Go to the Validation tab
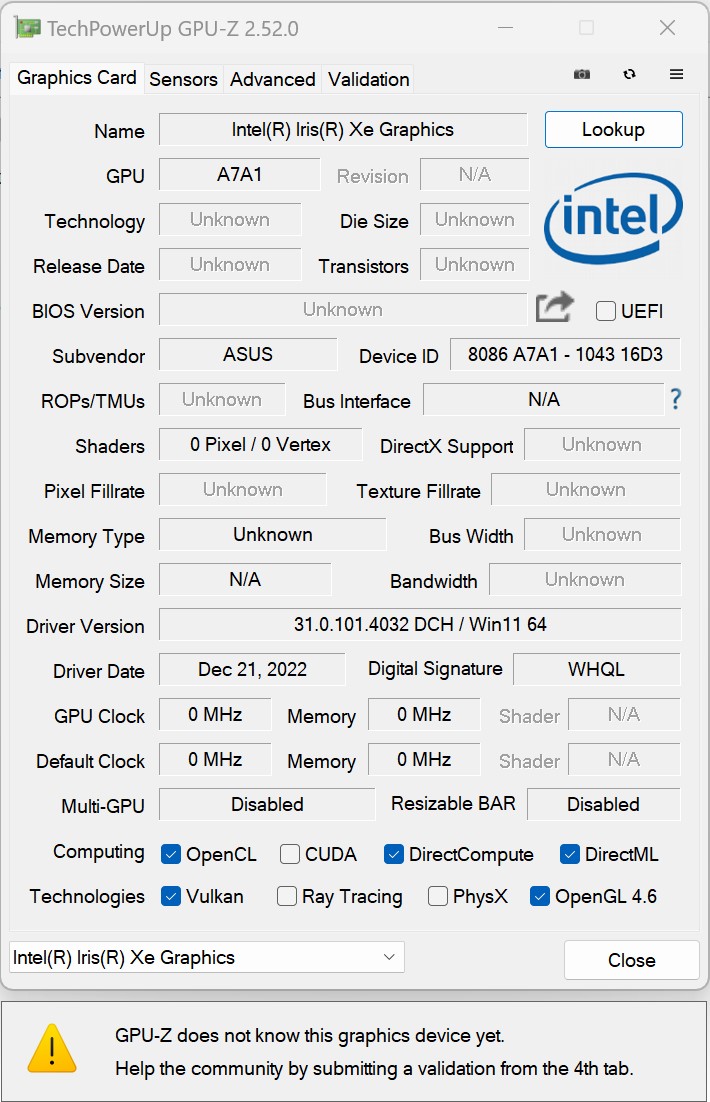The width and height of the screenshot is (710, 1102). tap(368, 79)
